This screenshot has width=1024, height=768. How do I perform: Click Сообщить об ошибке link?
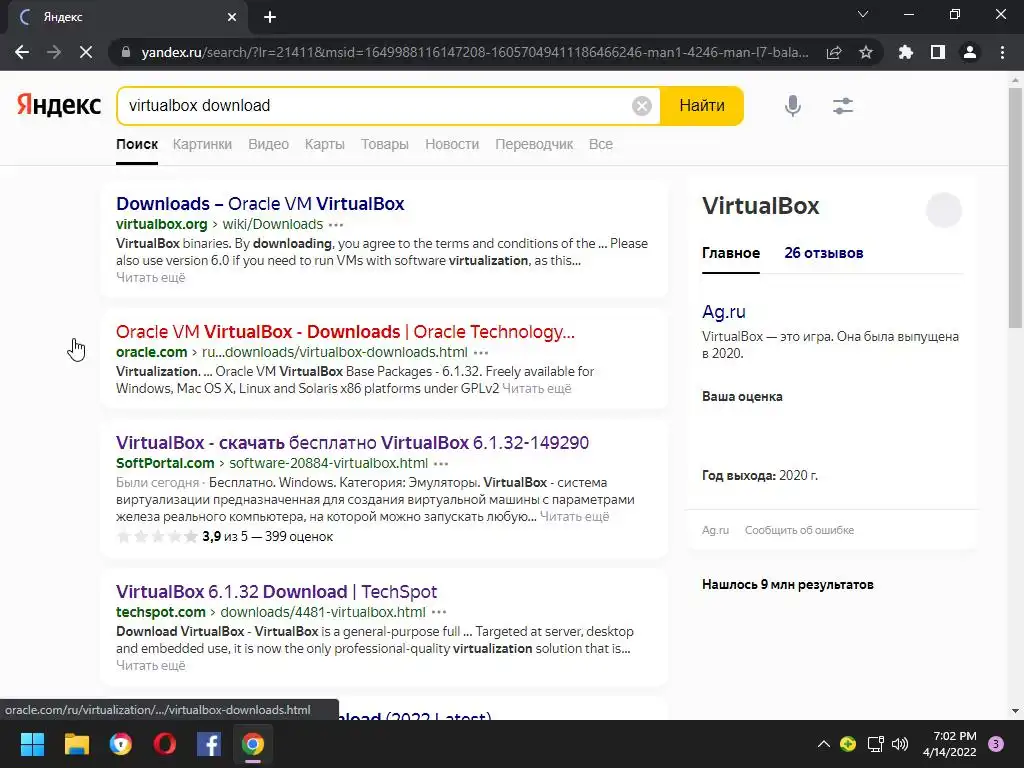click(x=799, y=530)
